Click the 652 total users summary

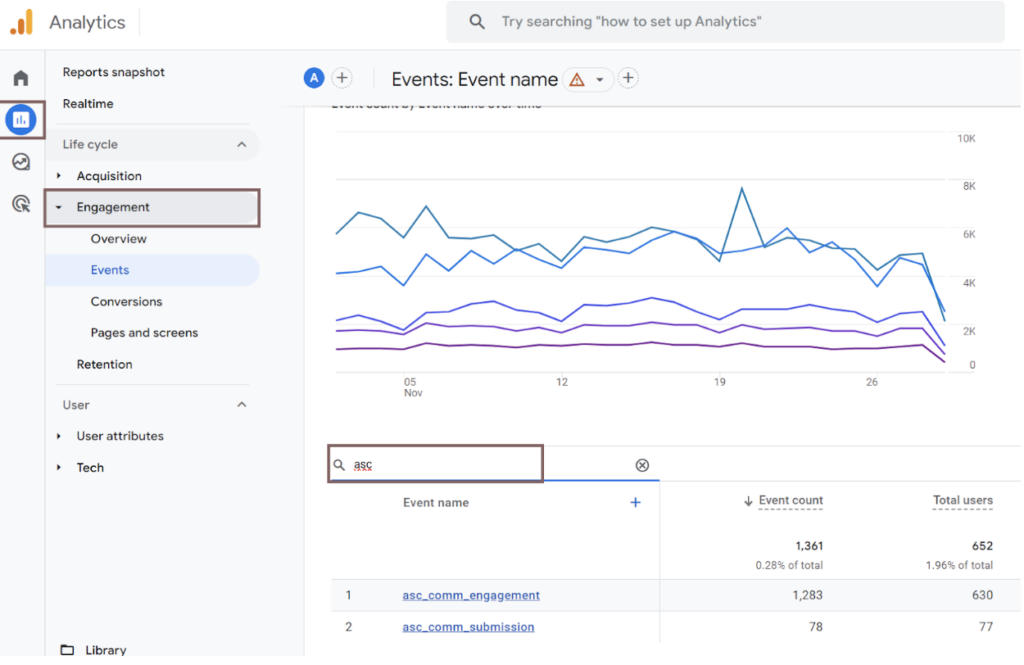[982, 546]
